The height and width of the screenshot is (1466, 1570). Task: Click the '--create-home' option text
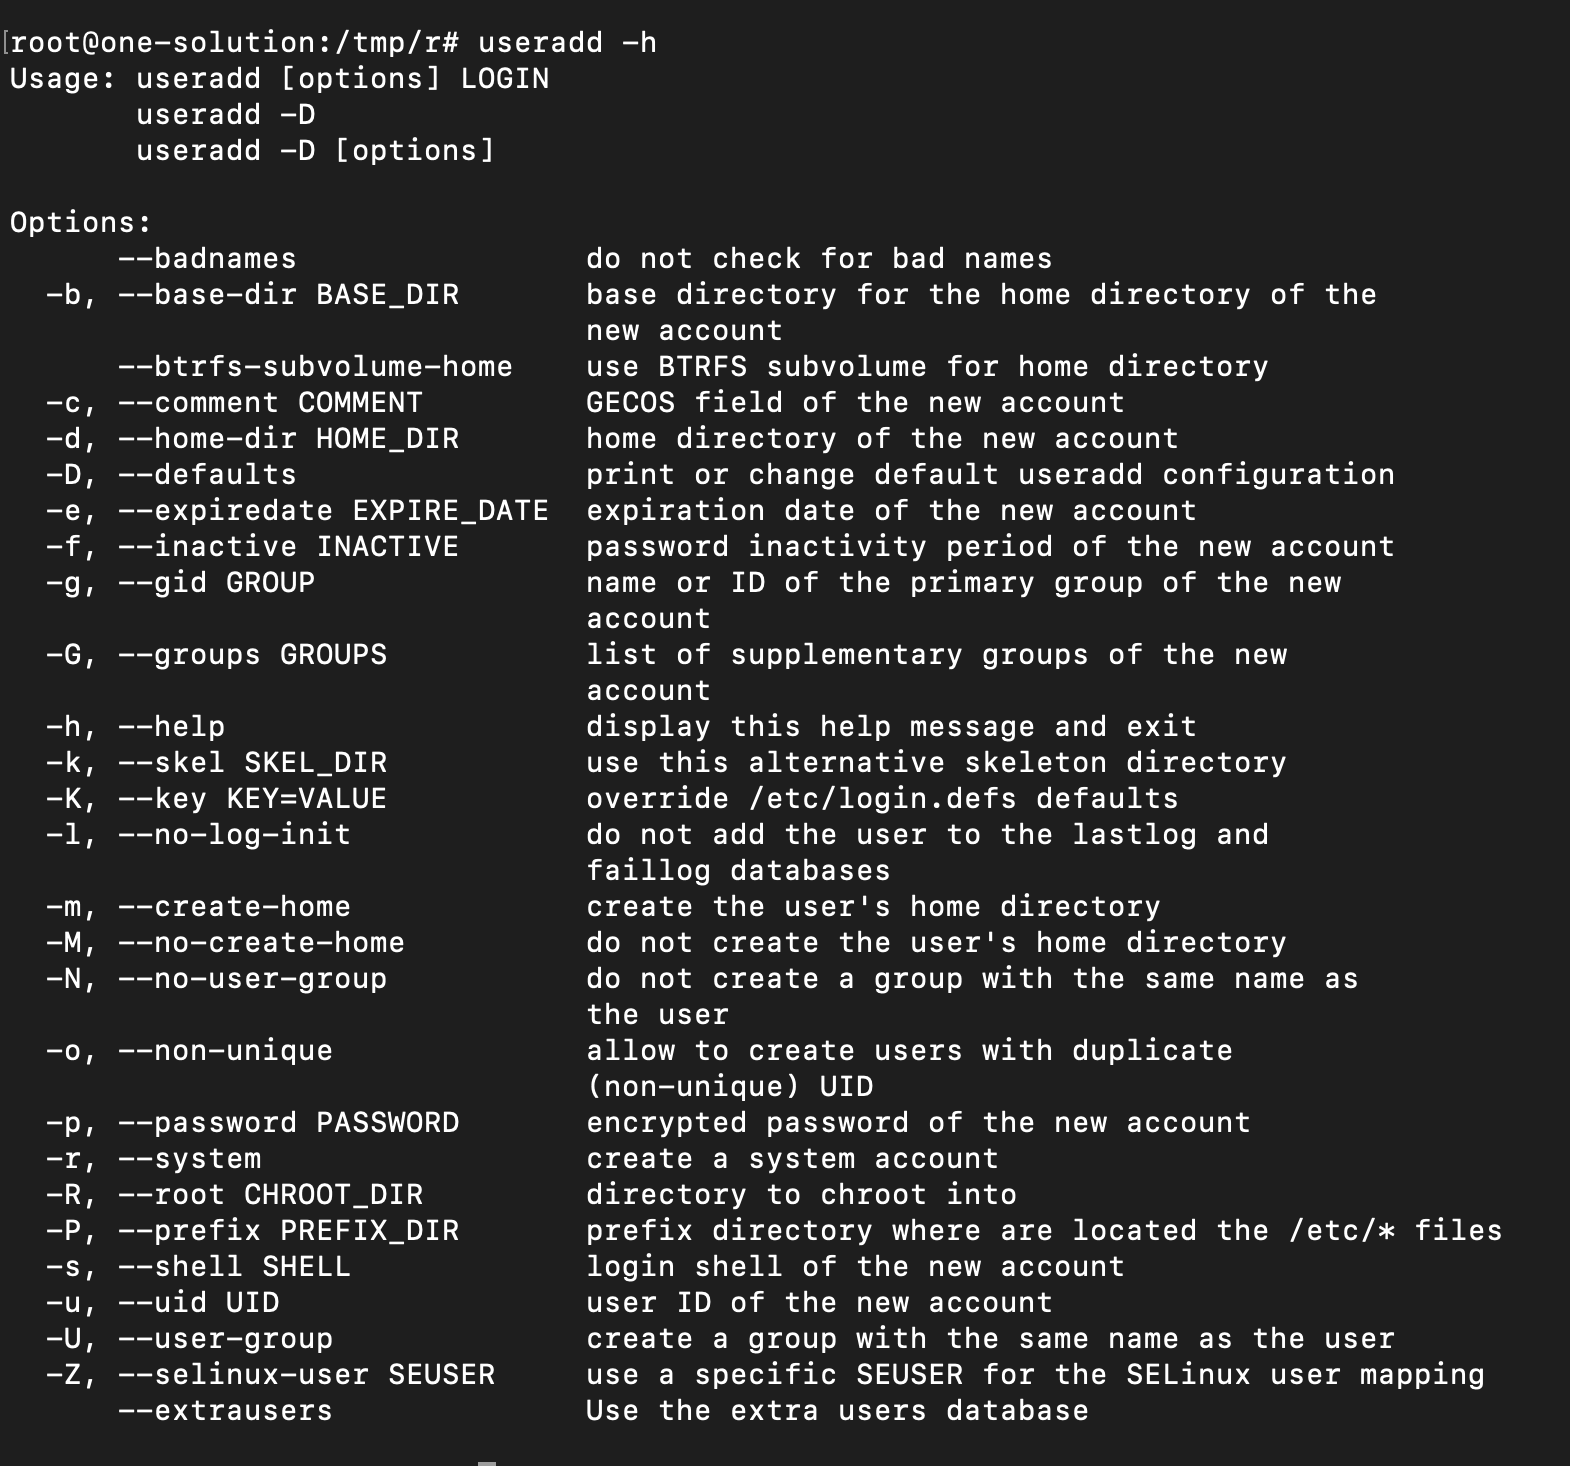coord(234,906)
